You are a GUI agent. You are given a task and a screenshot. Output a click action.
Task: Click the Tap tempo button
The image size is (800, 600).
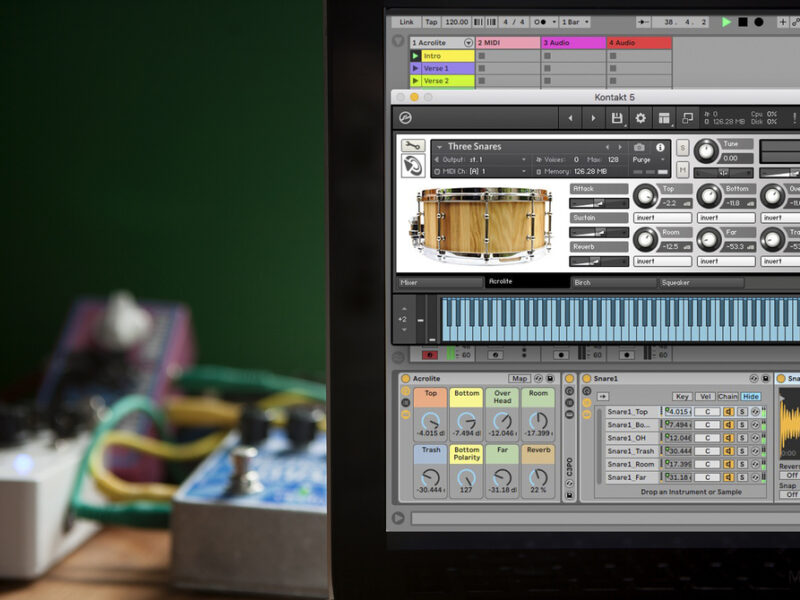(431, 22)
